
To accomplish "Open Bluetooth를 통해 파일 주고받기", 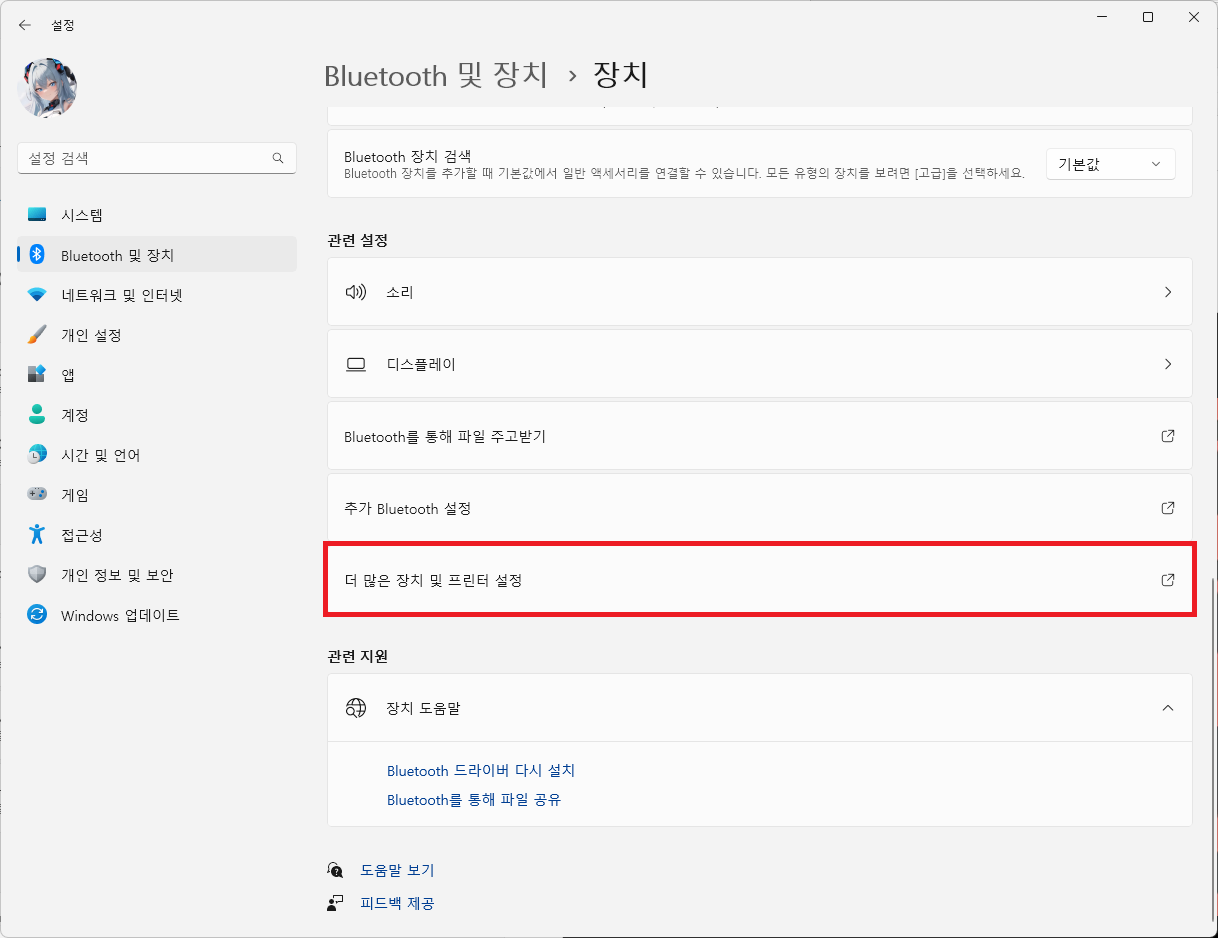I will pos(760,436).
